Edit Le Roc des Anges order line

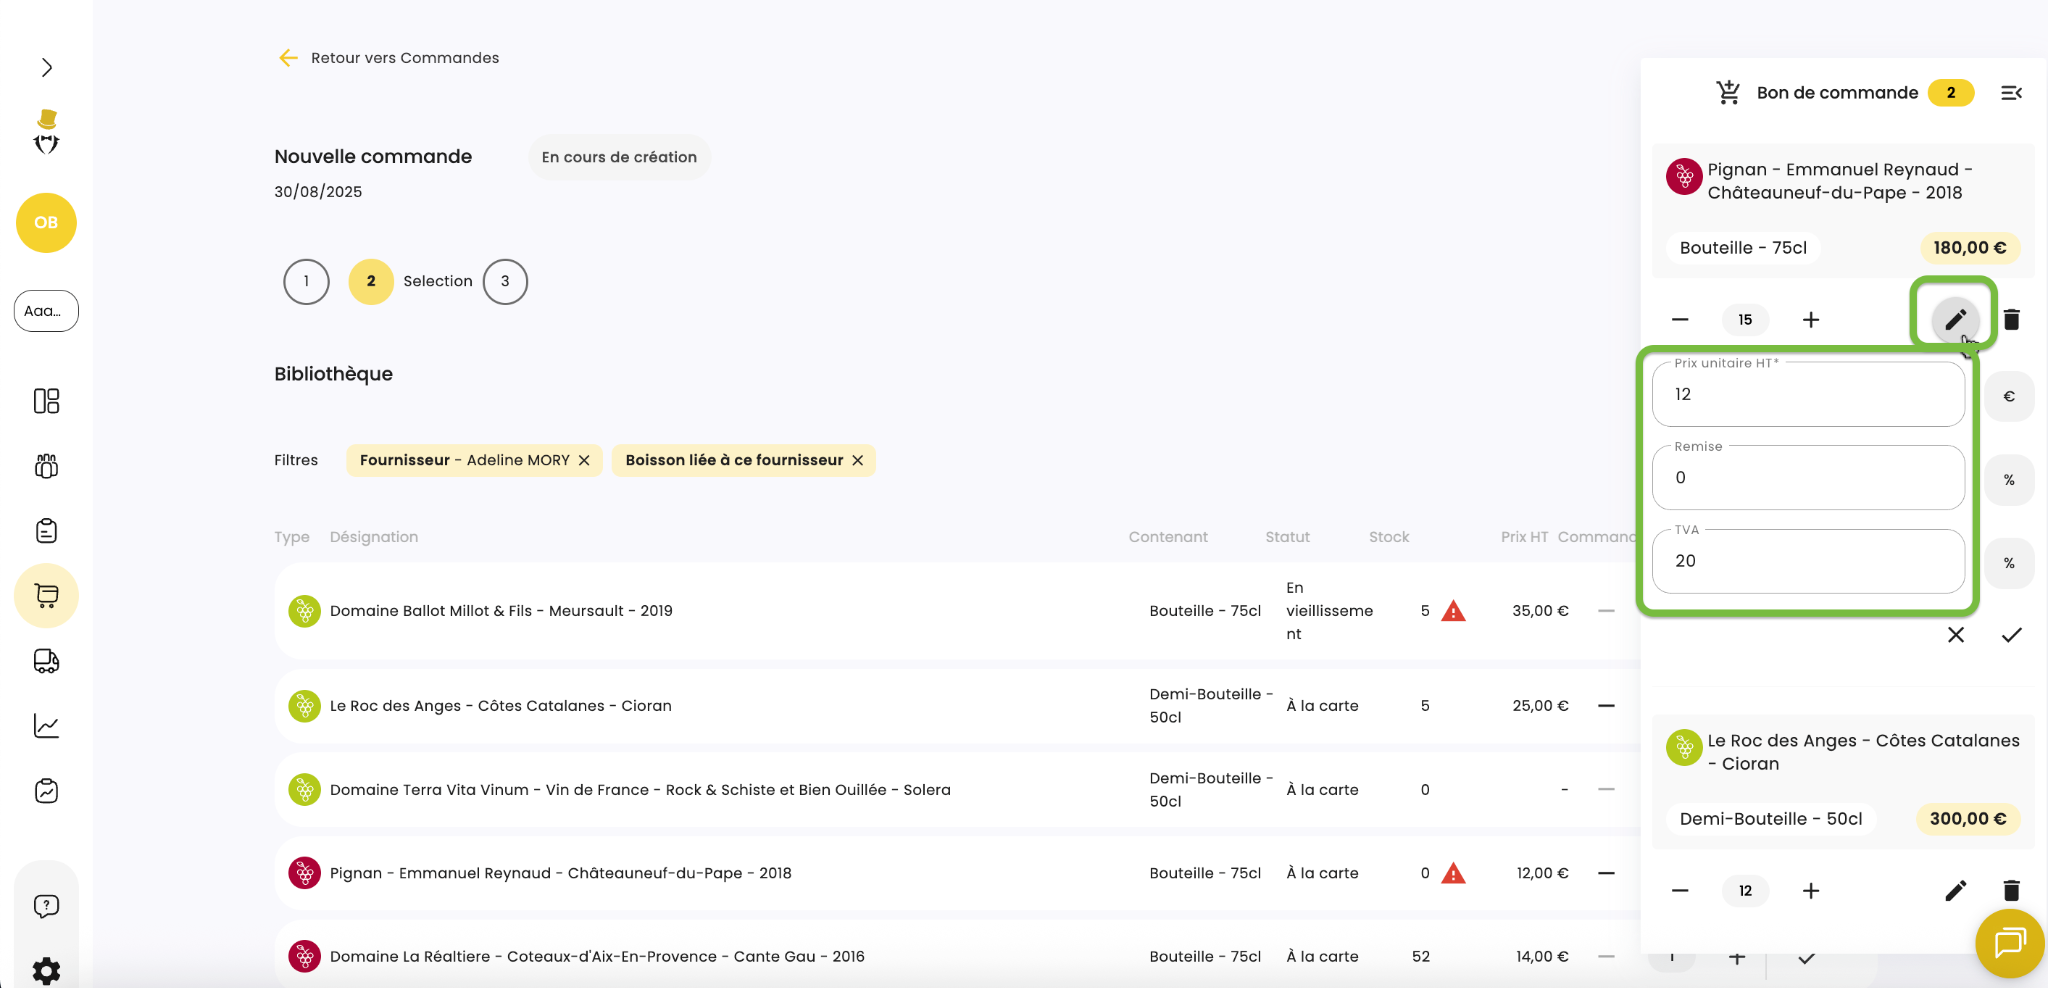click(x=1955, y=890)
